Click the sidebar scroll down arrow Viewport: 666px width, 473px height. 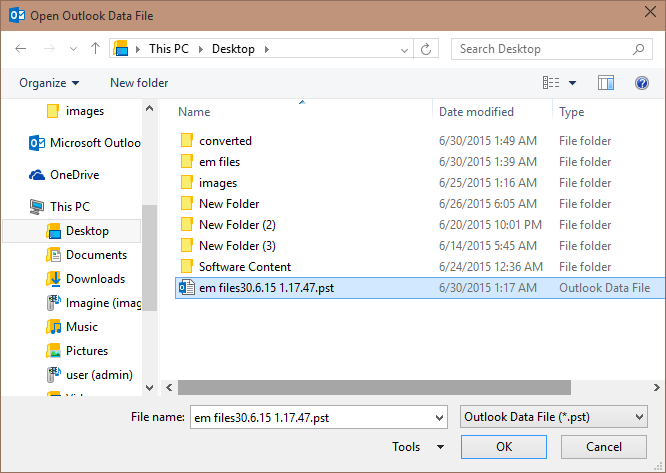[149, 388]
